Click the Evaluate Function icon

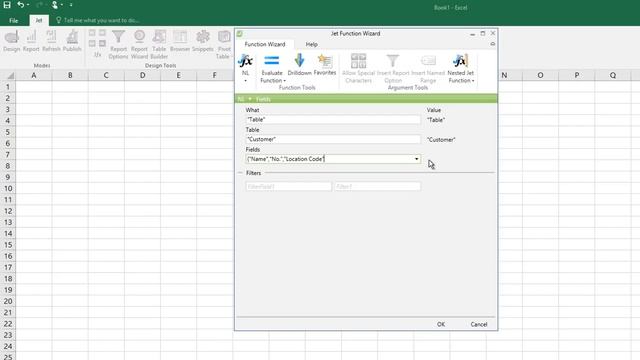[271, 61]
